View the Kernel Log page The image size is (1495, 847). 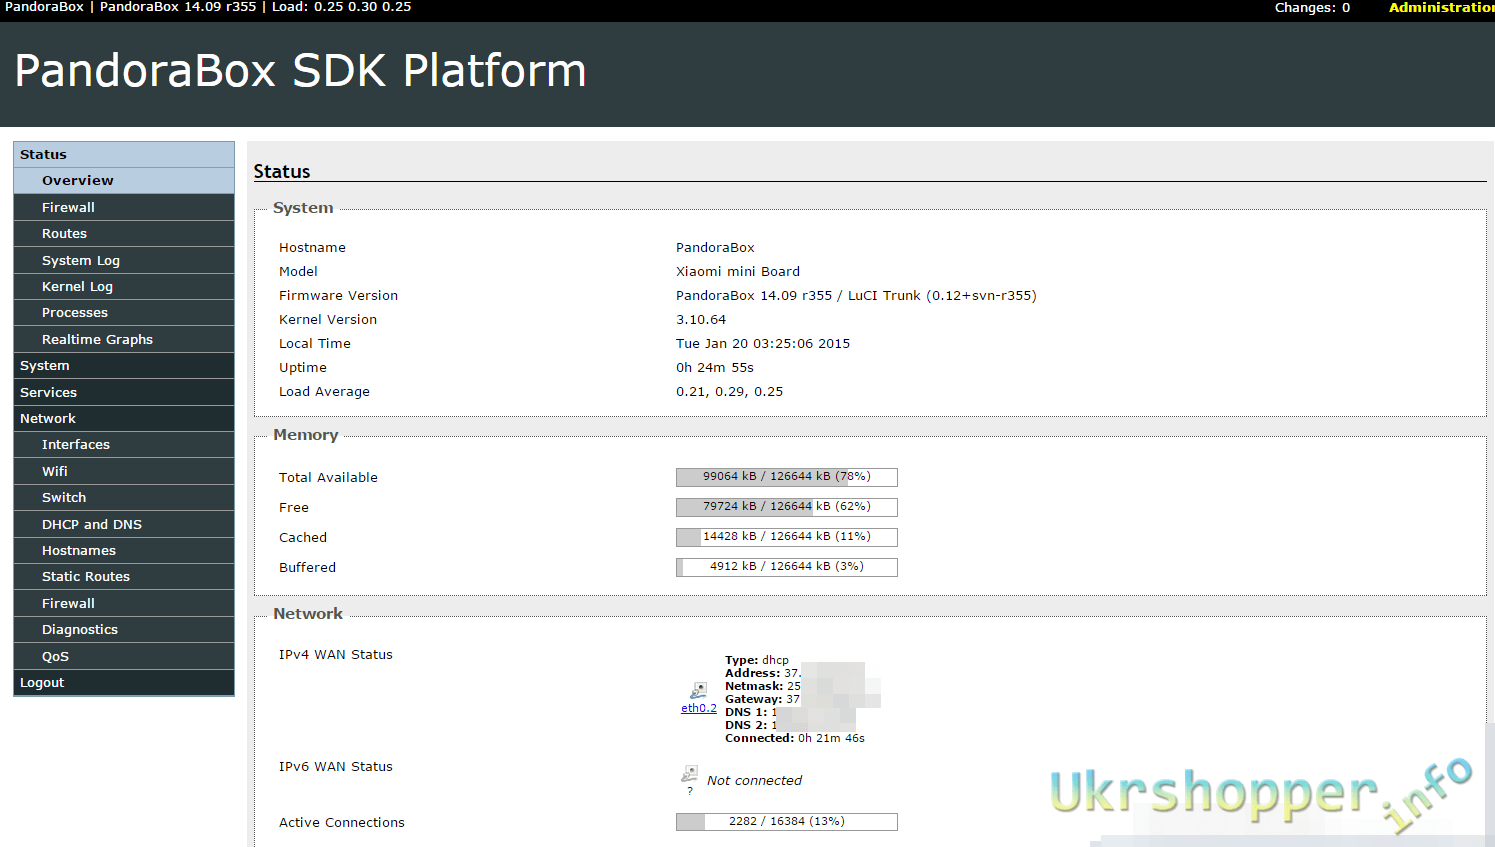124,286
